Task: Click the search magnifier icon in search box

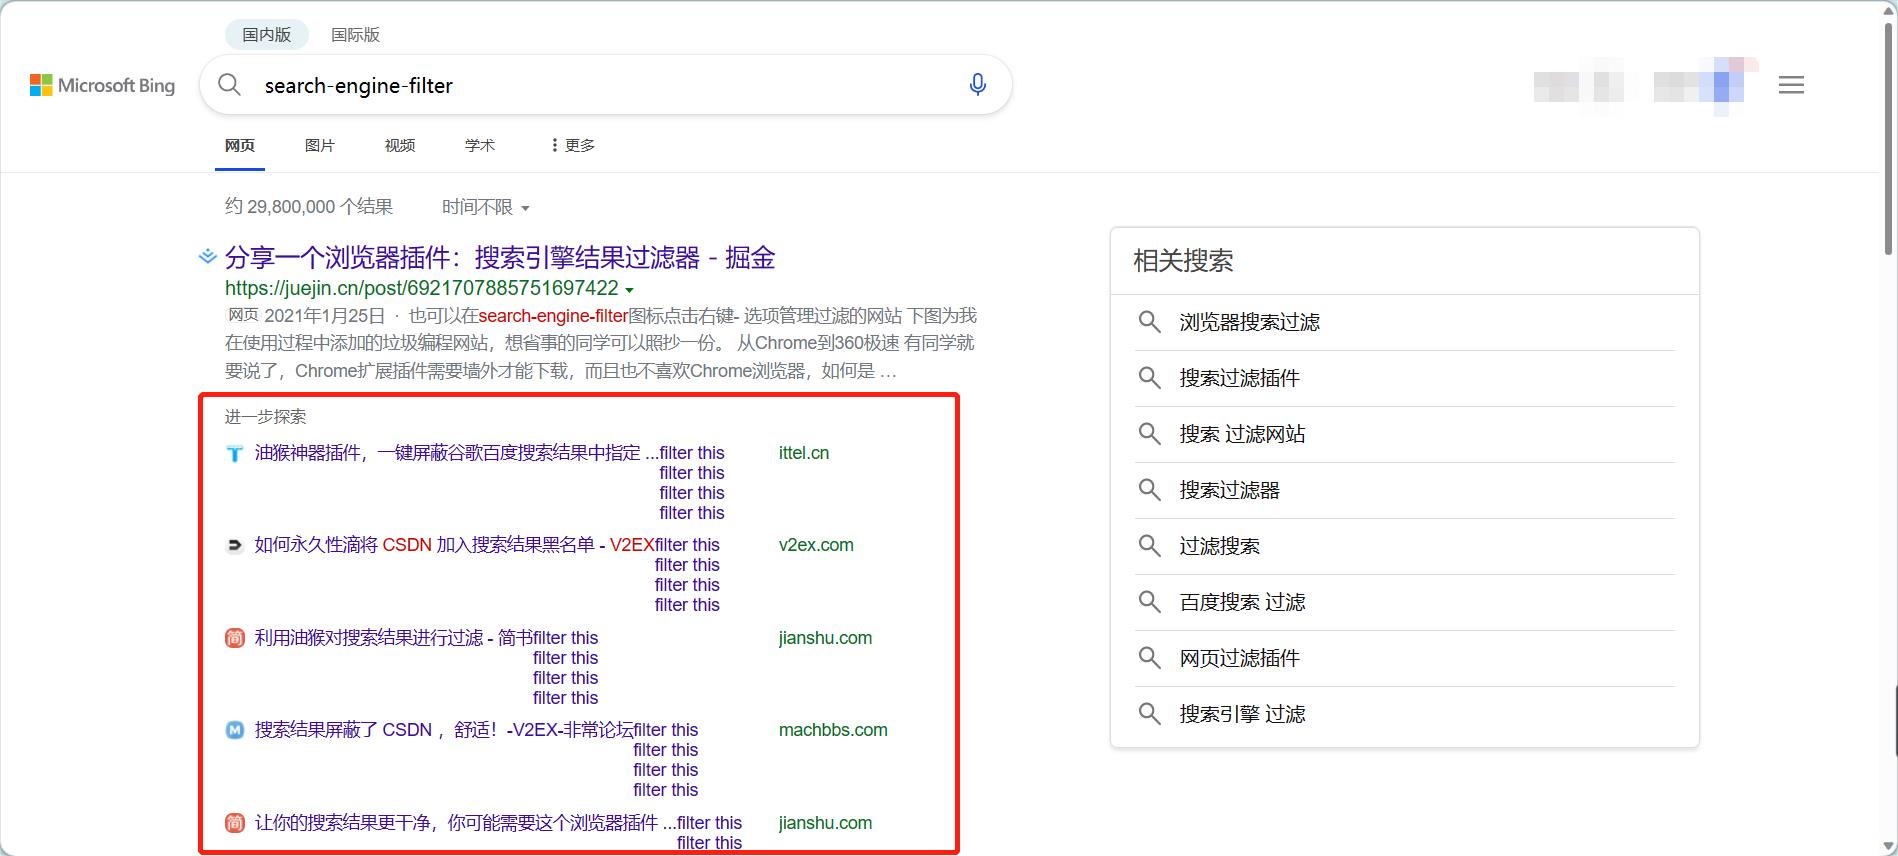Action: click(229, 85)
